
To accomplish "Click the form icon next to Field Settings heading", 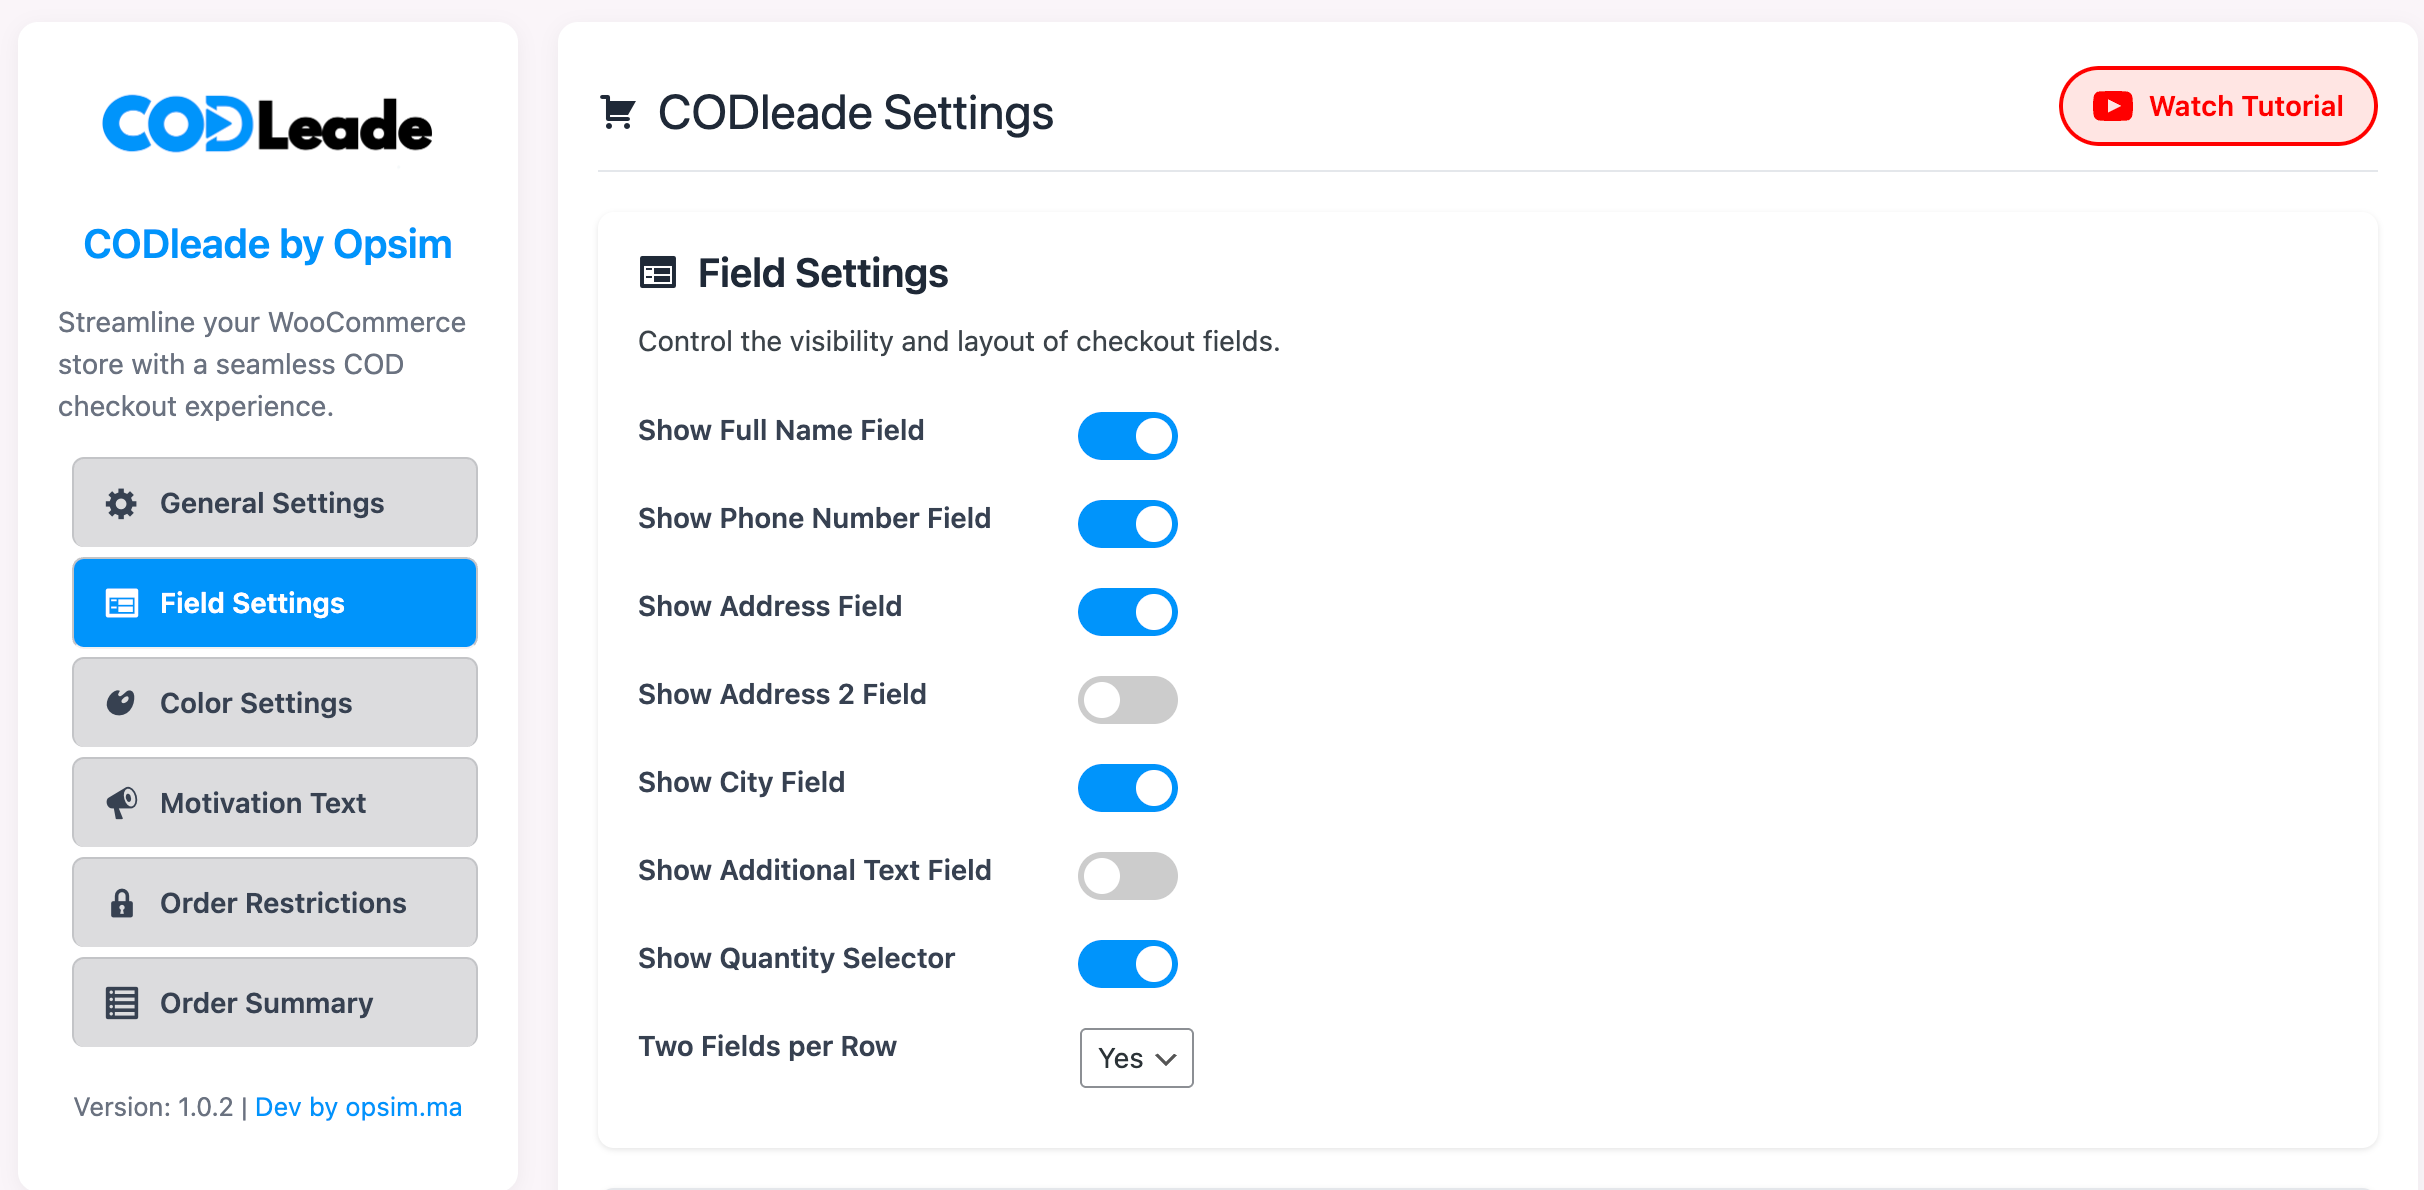I will pos(658,272).
